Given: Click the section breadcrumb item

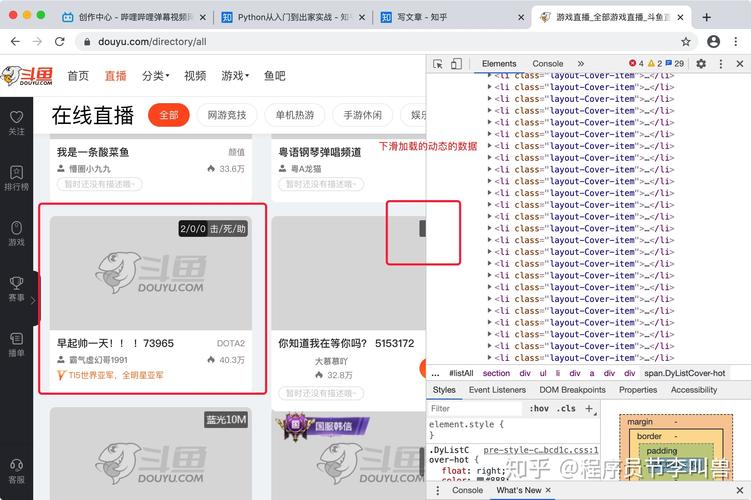Looking at the screenshot, I should point(496,374).
